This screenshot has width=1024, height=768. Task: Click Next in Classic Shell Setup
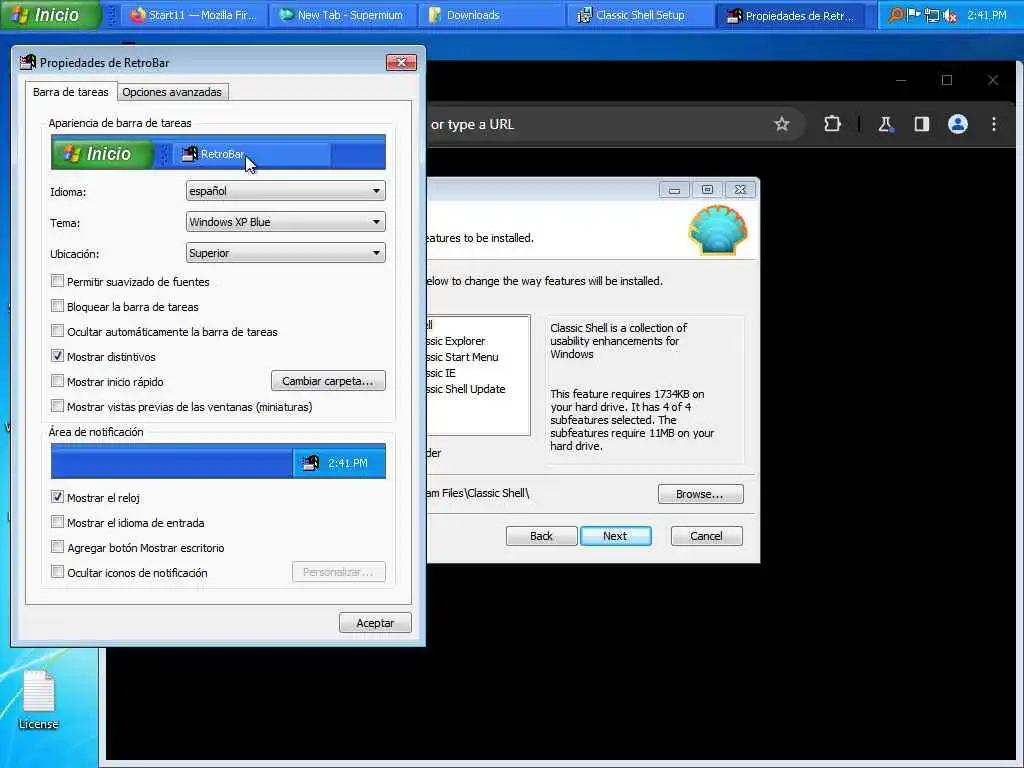(x=615, y=536)
